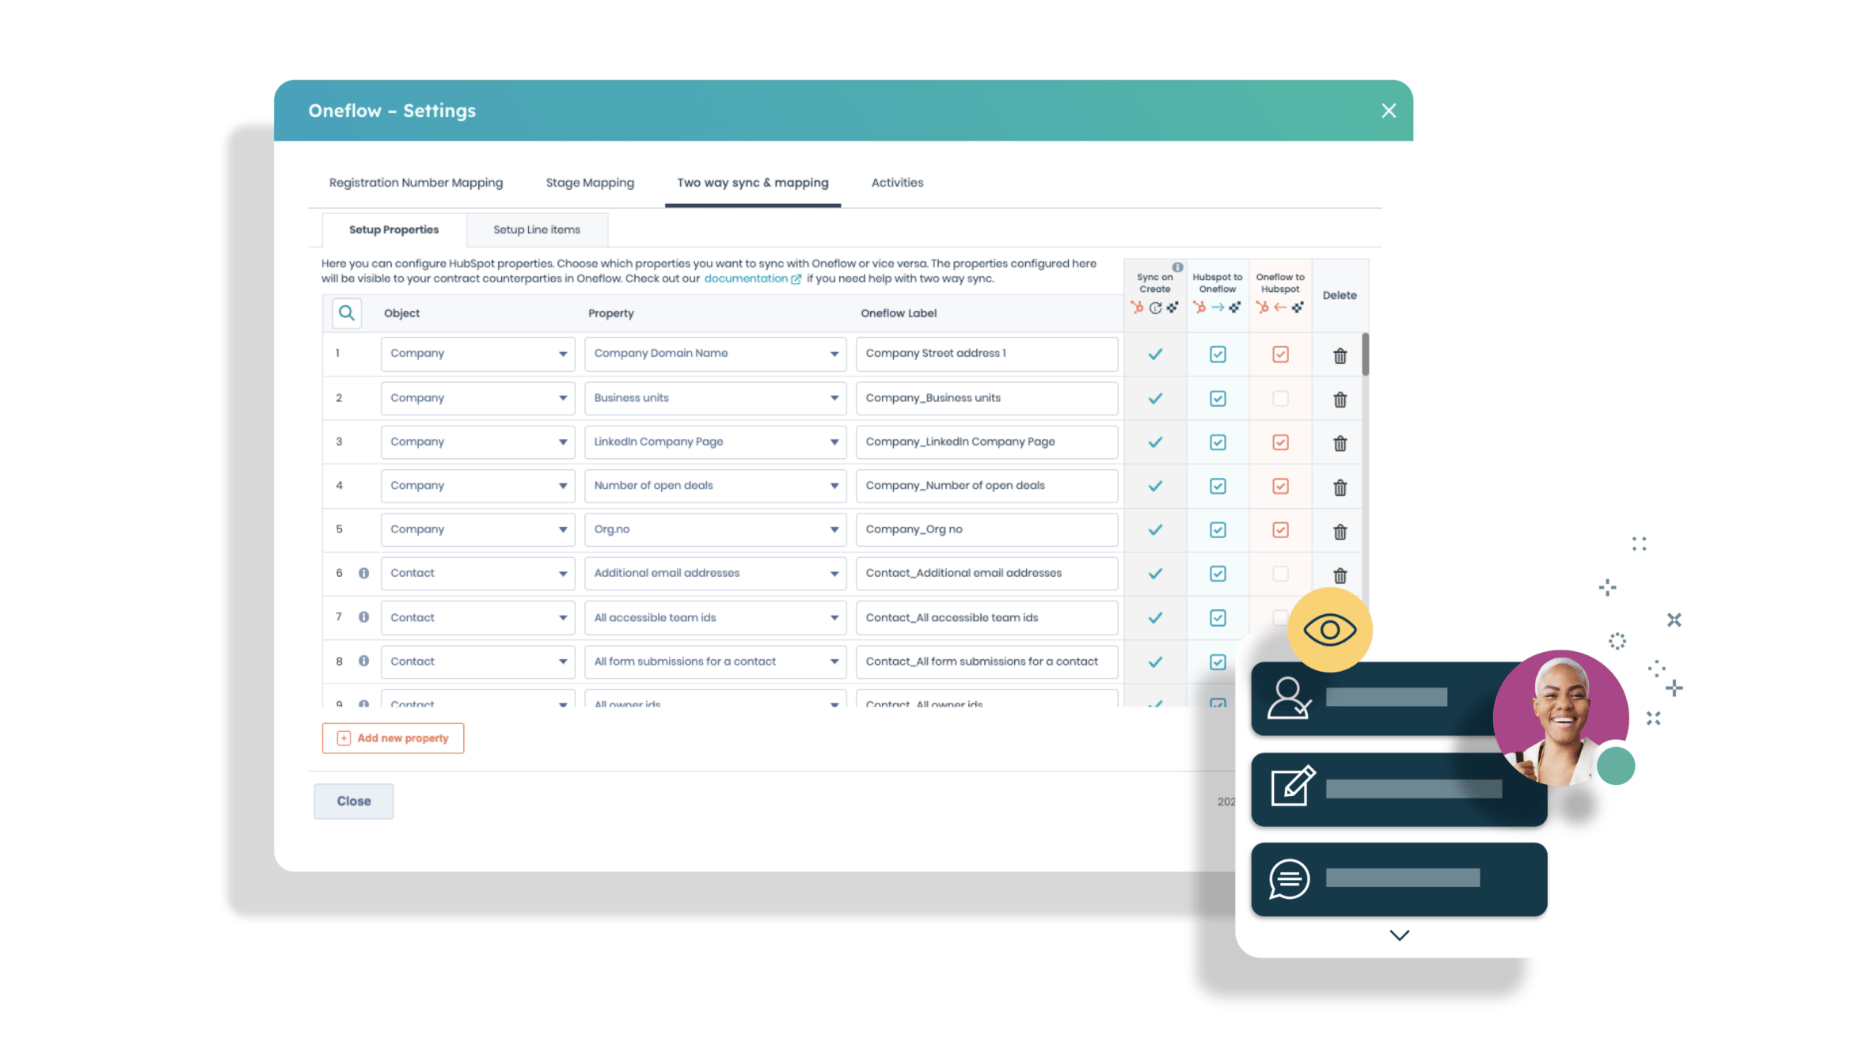The image size is (1862, 1047).
Task: Delete the Additional email addresses row
Action: click(x=1340, y=575)
